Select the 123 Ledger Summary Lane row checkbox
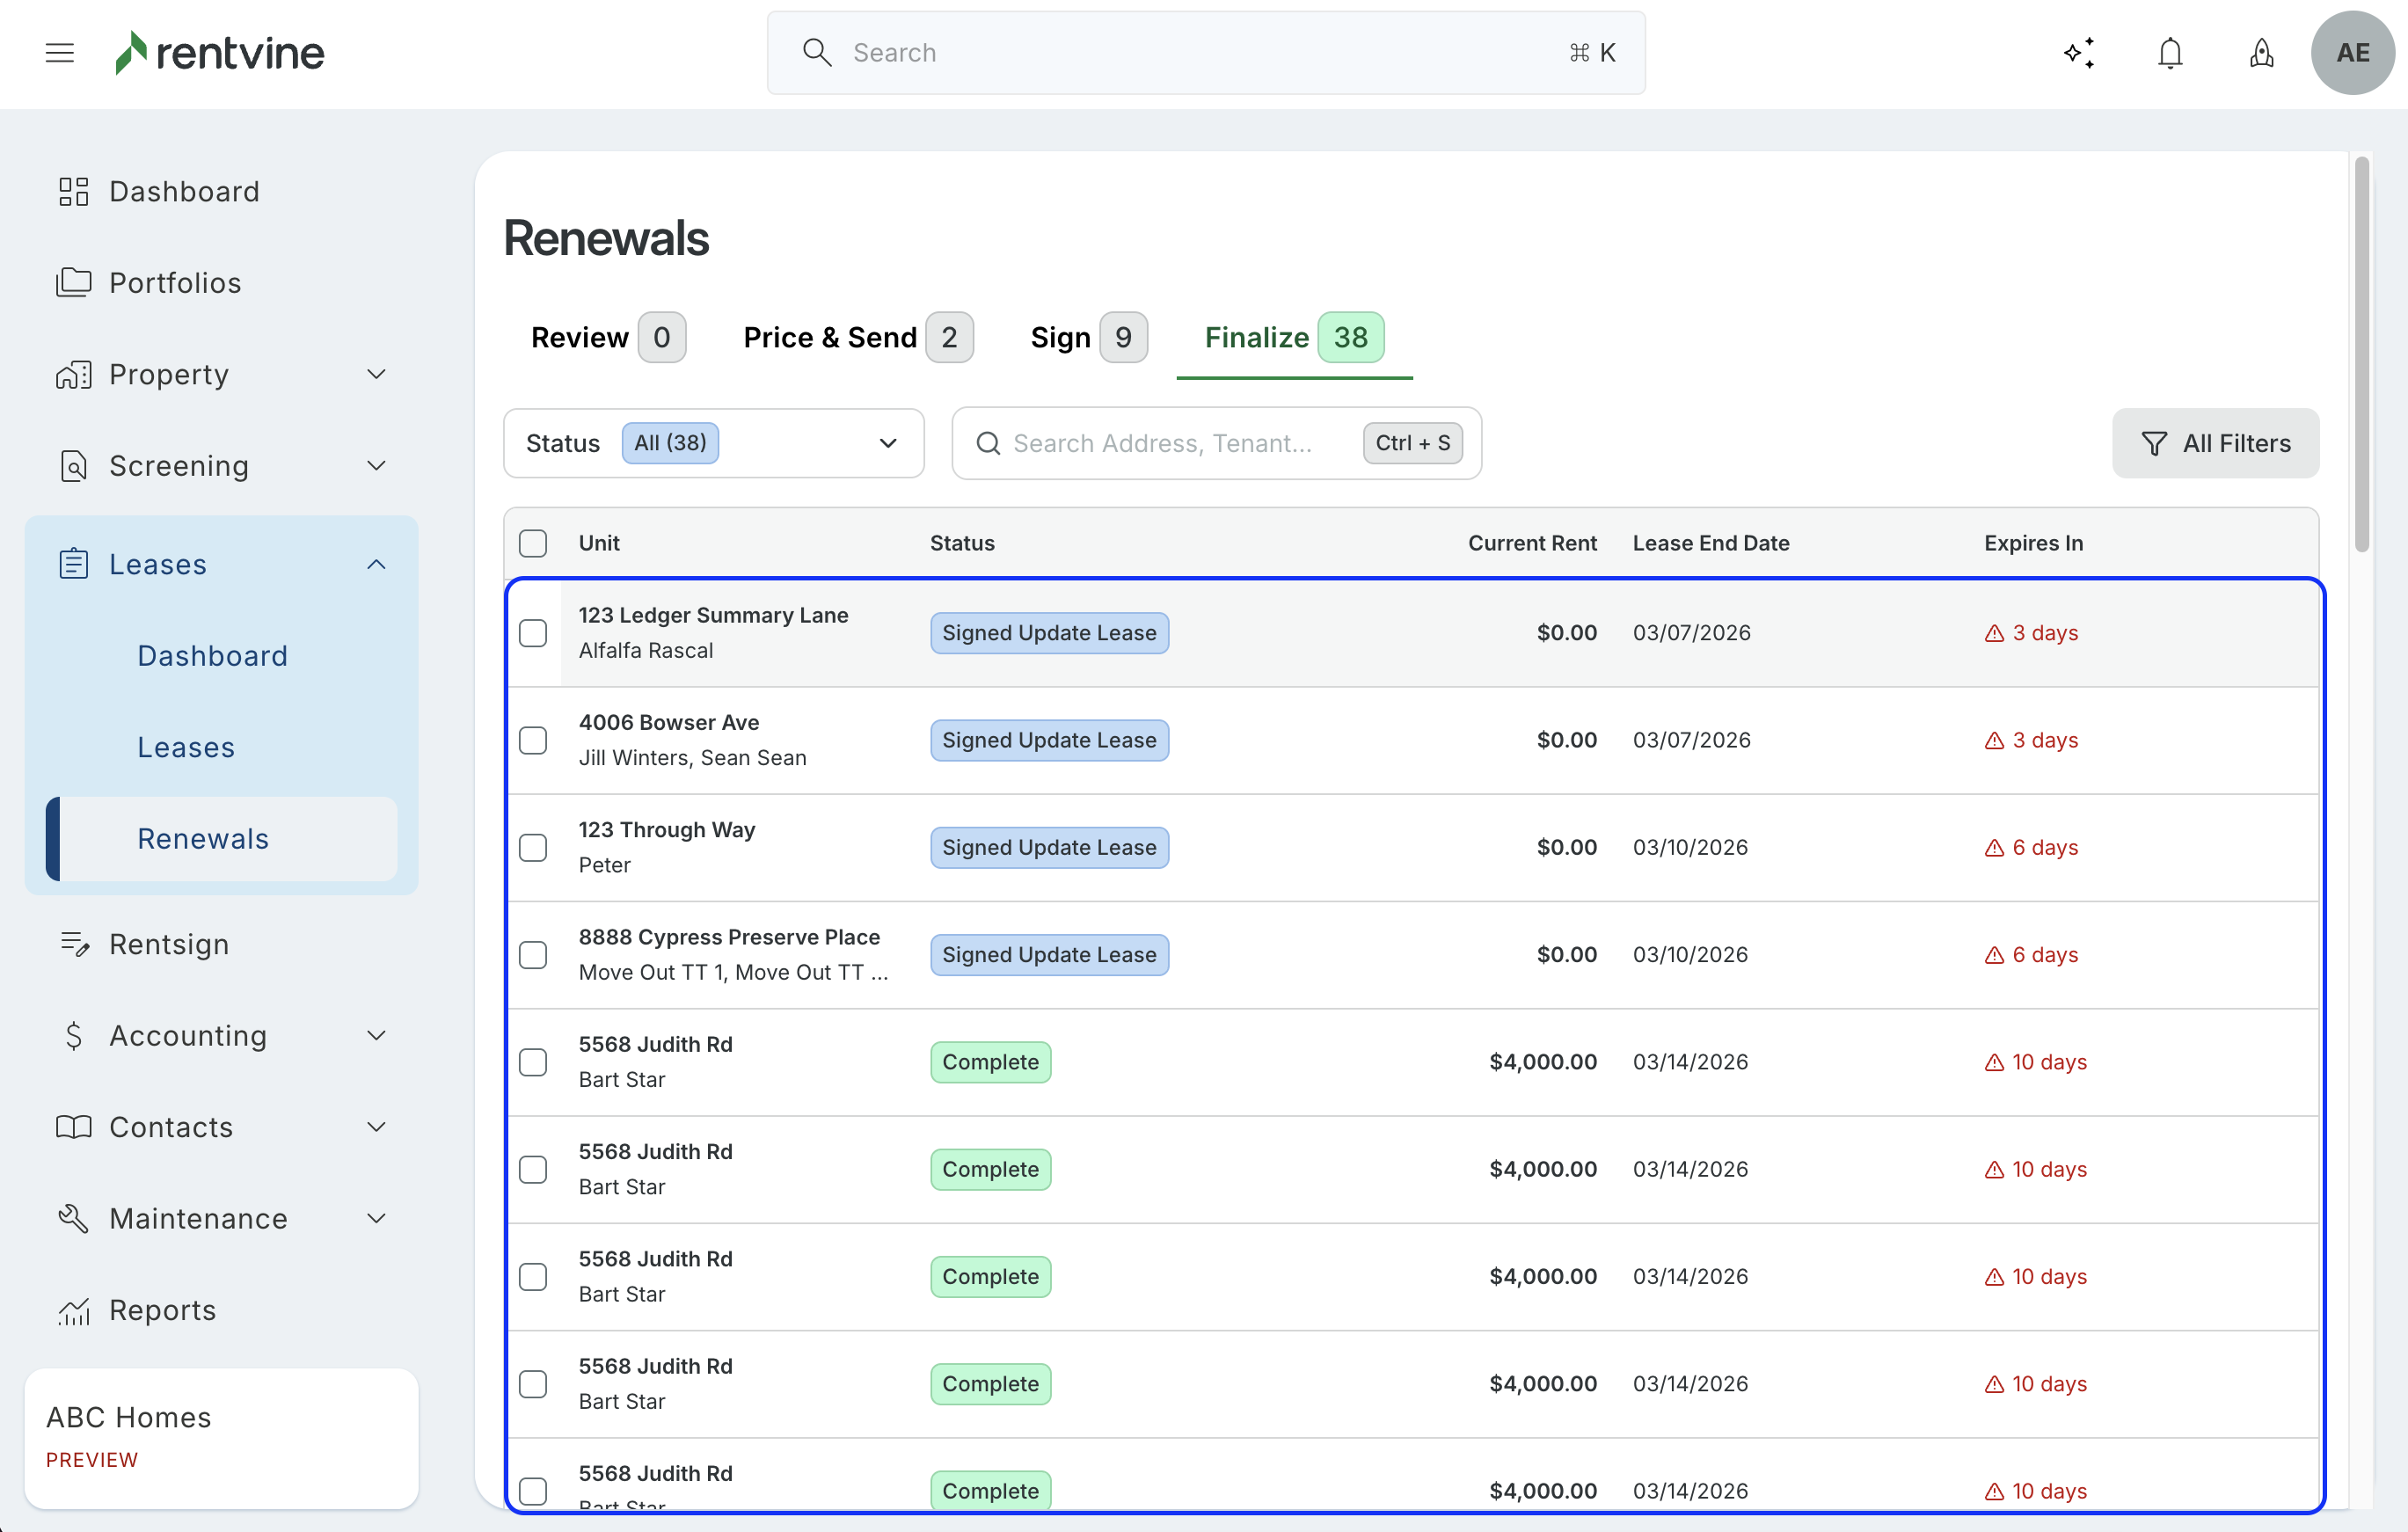2408x1532 pixels. coord(533,633)
